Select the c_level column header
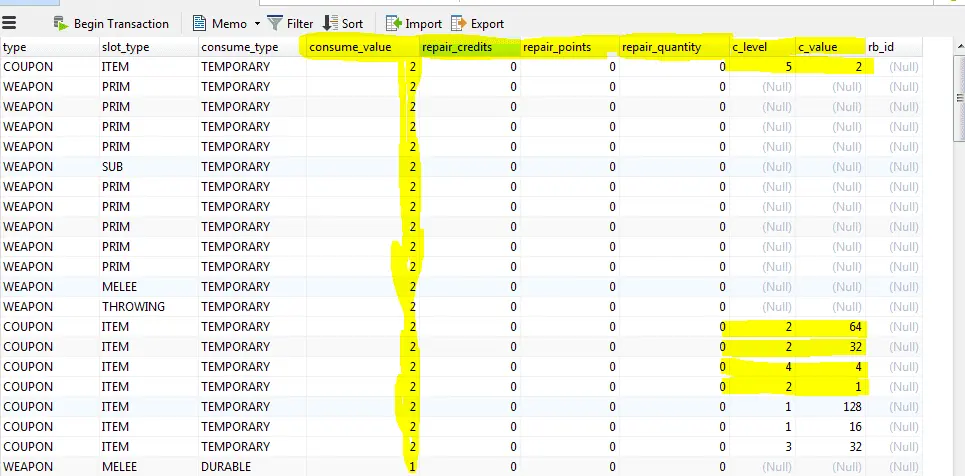The image size is (965, 476). coord(762,47)
